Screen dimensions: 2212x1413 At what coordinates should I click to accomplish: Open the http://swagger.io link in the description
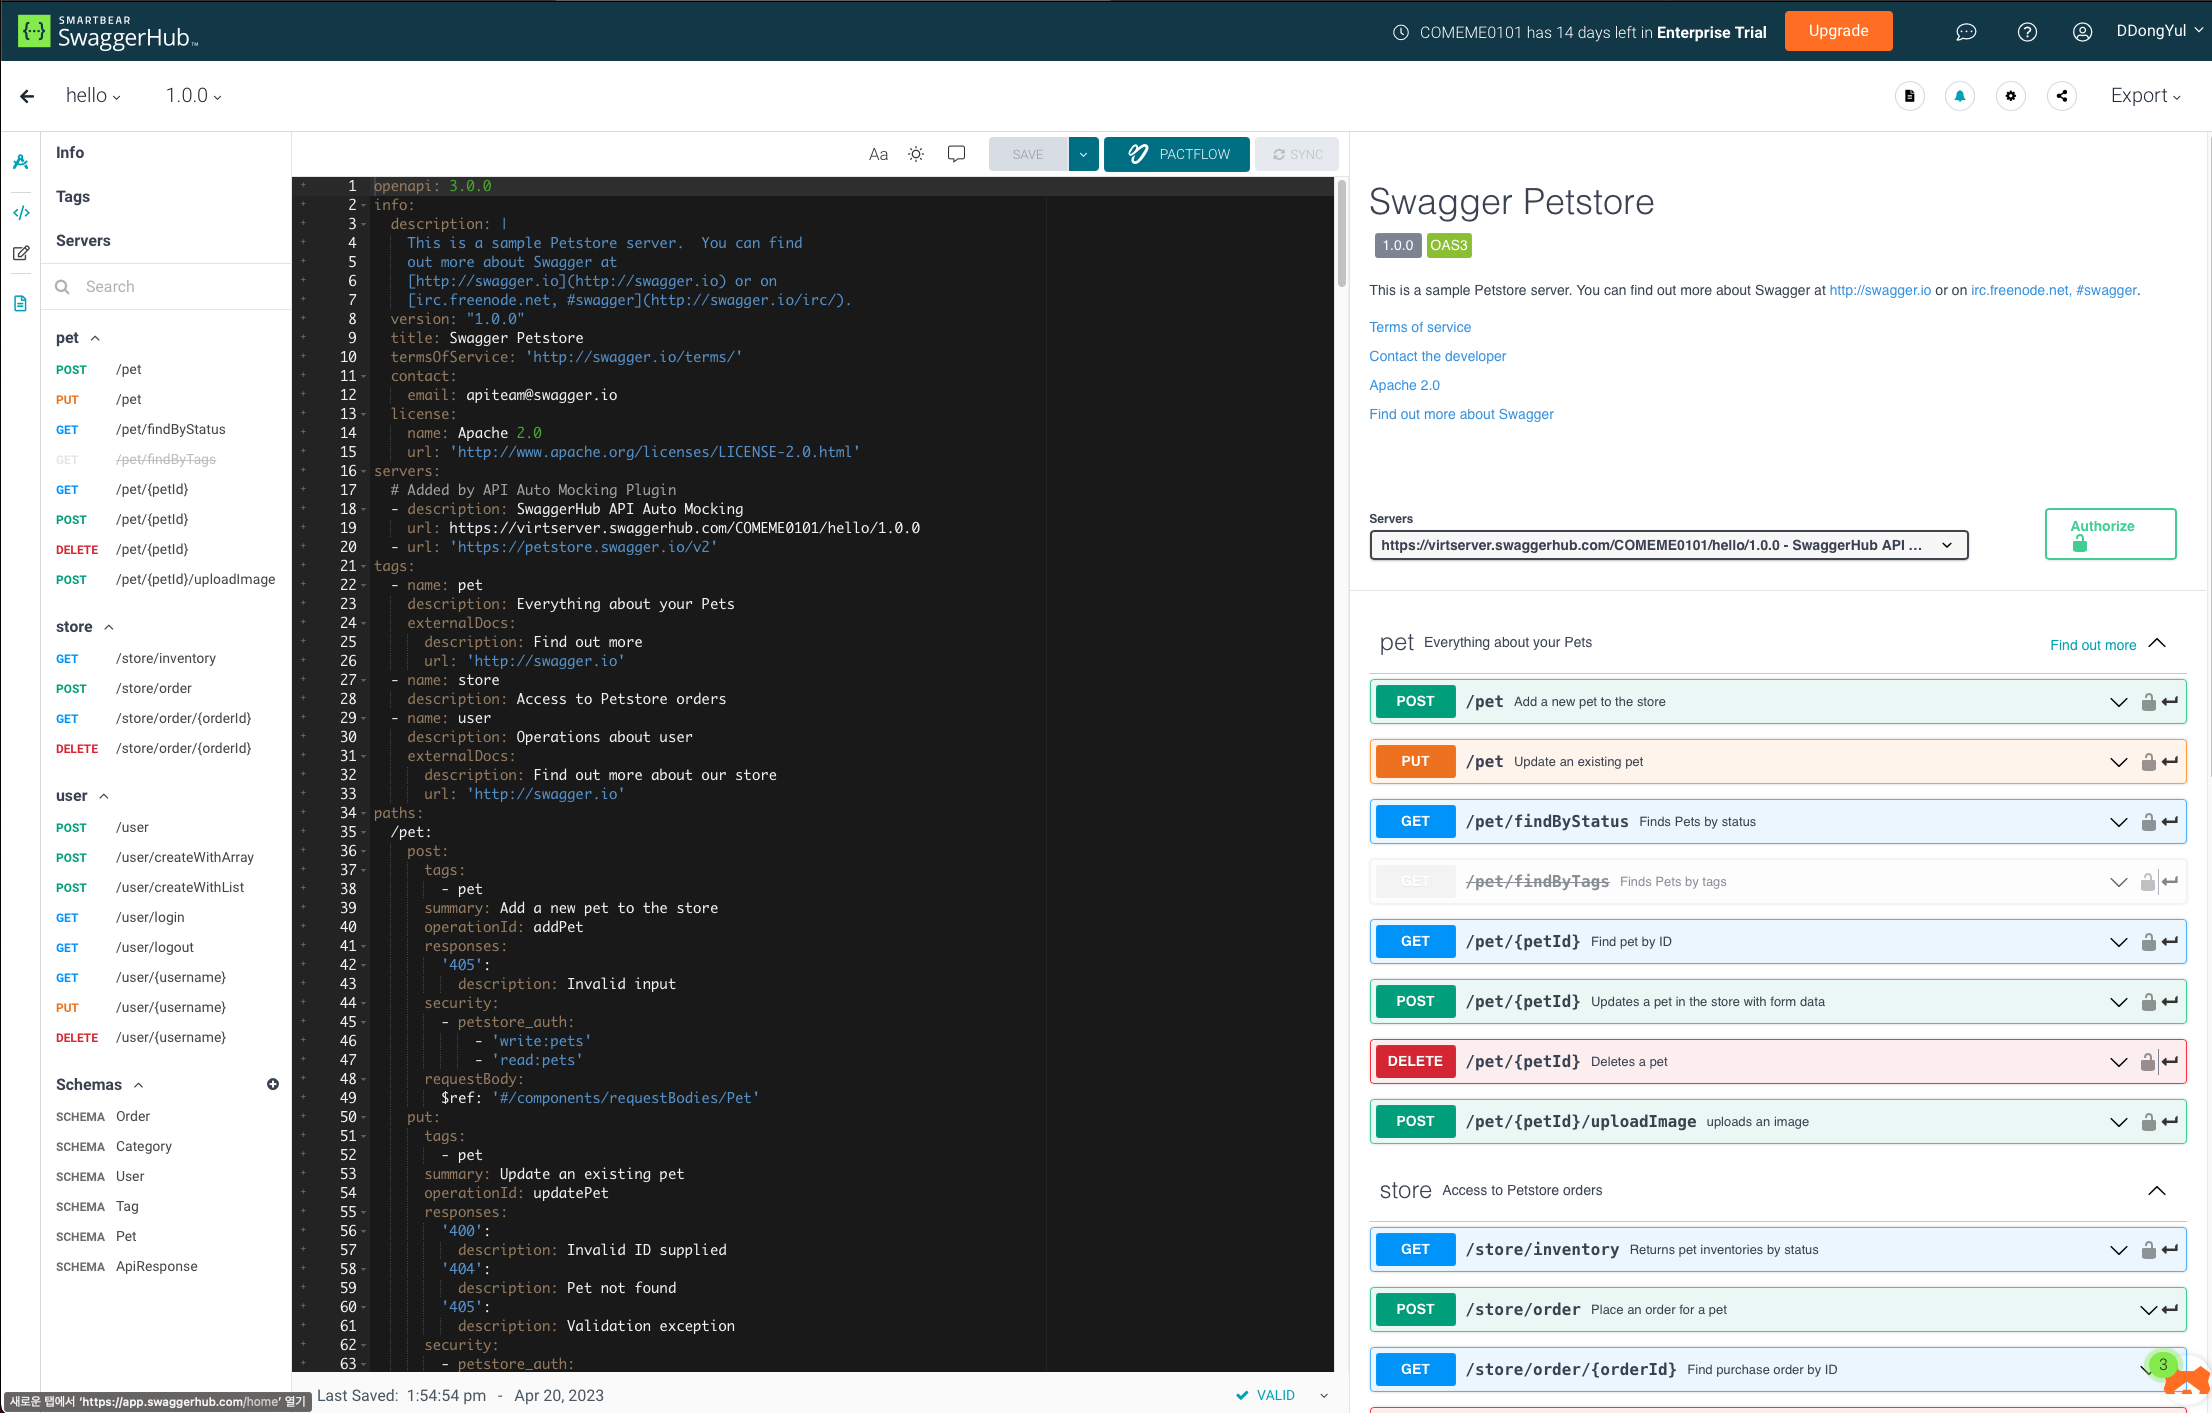click(x=1880, y=290)
